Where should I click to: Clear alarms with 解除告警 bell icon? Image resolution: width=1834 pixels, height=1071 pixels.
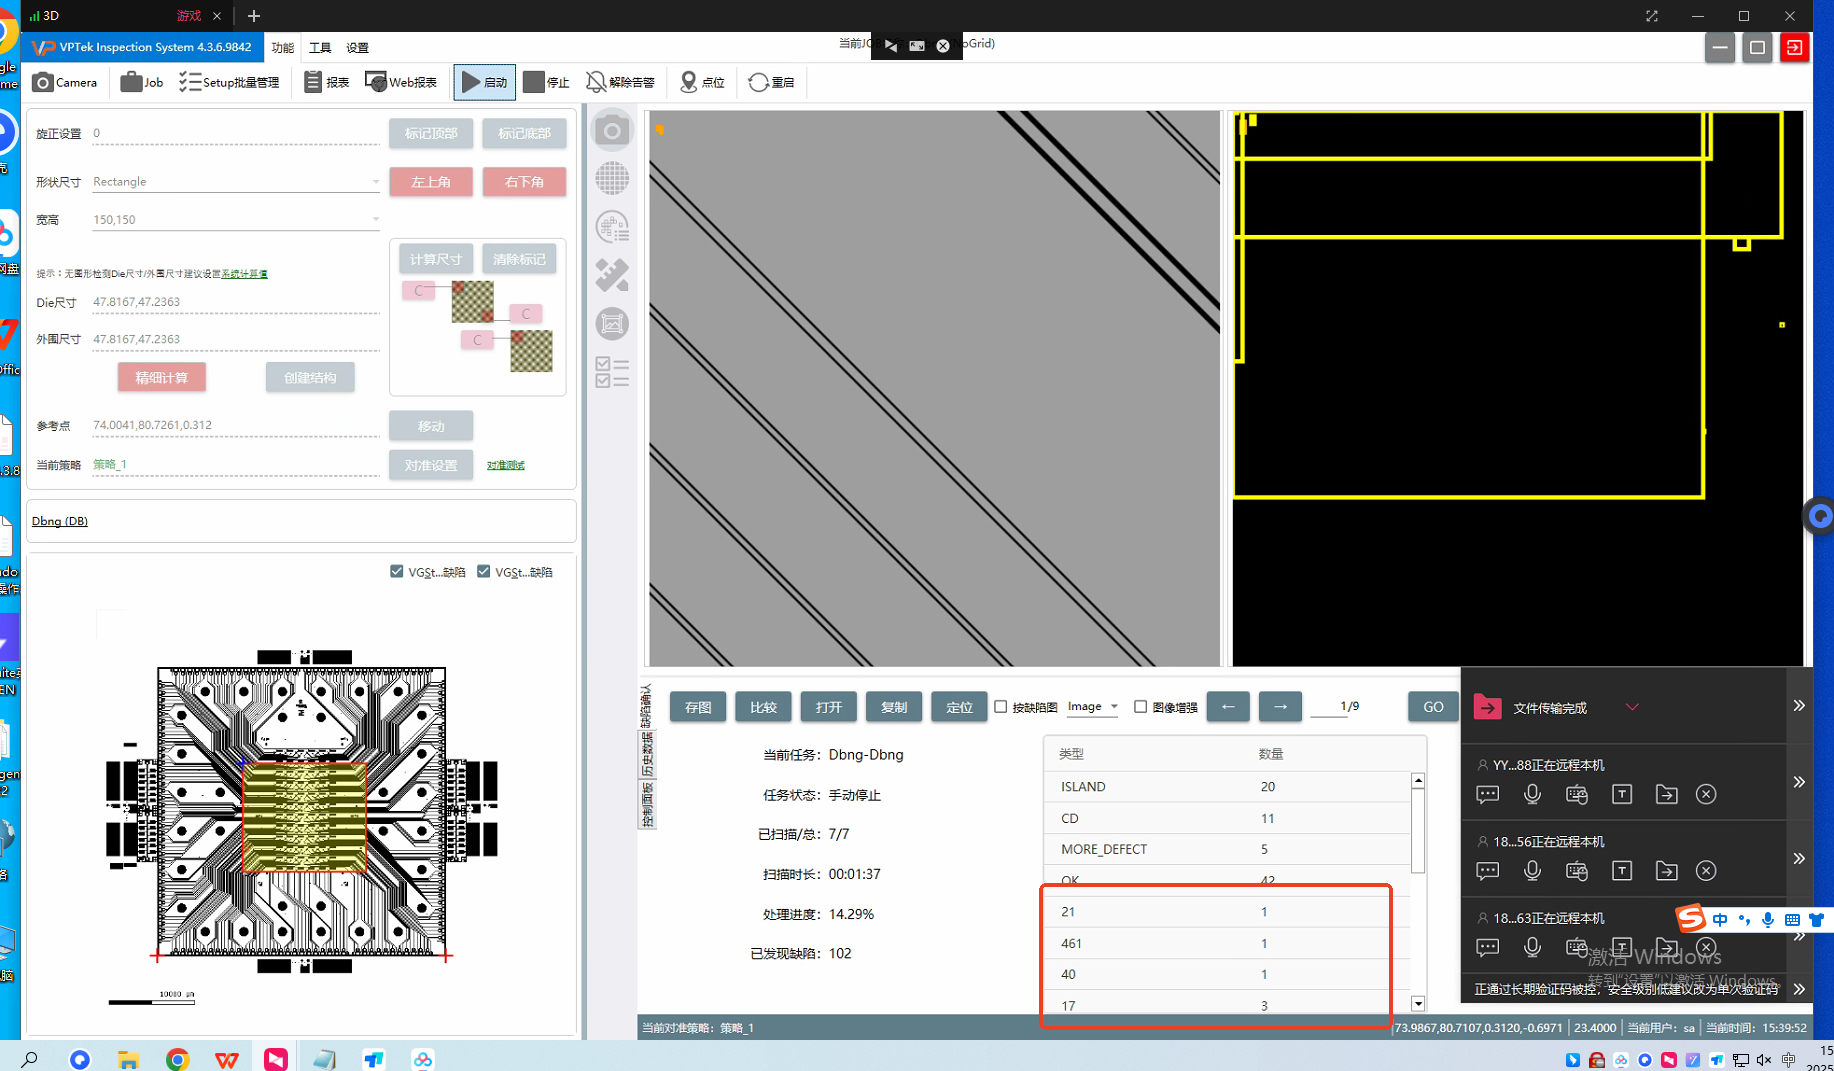(x=620, y=82)
